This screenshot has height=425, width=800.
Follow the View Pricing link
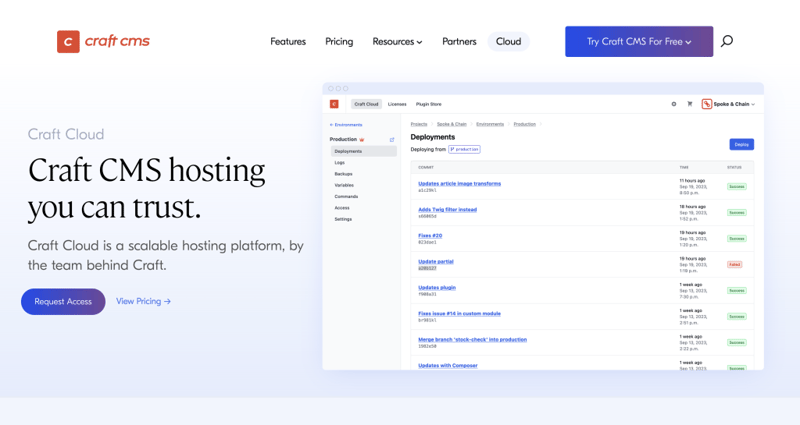(143, 301)
